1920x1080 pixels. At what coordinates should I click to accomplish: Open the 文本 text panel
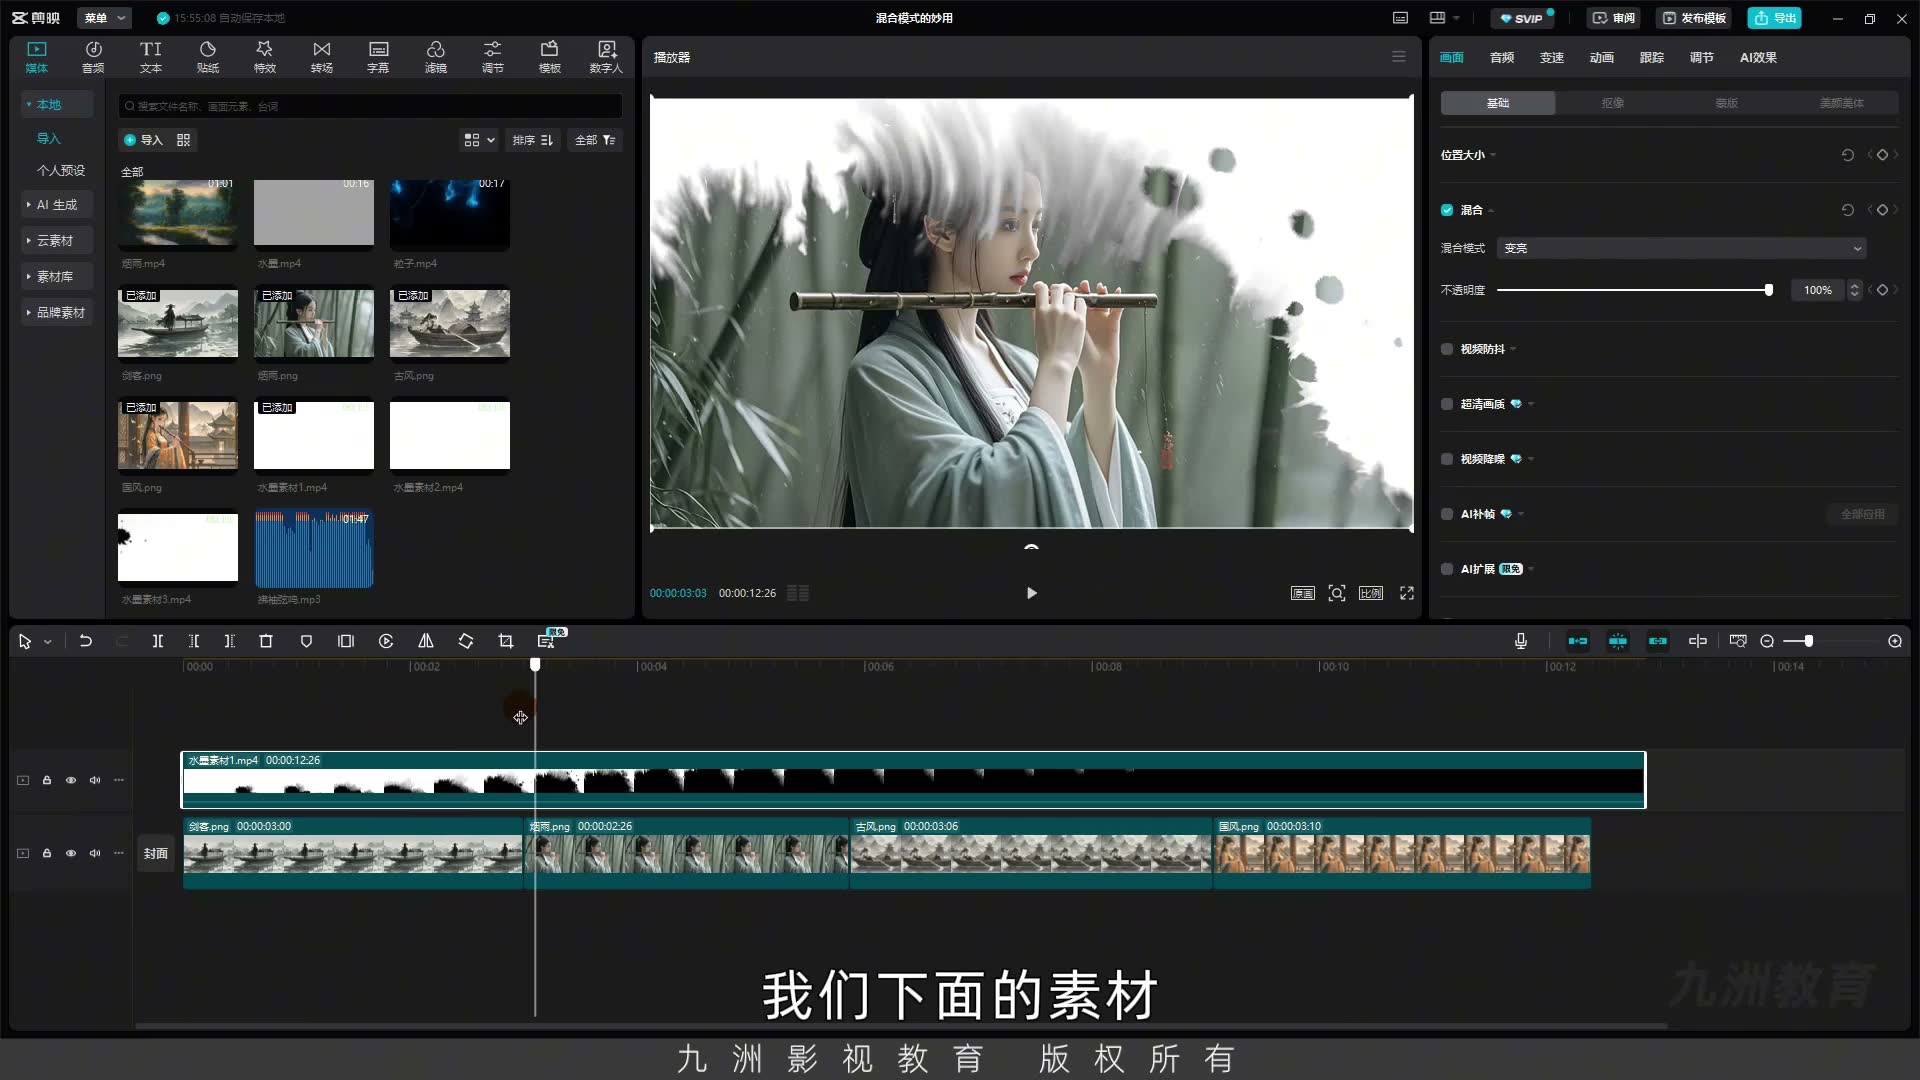point(150,57)
